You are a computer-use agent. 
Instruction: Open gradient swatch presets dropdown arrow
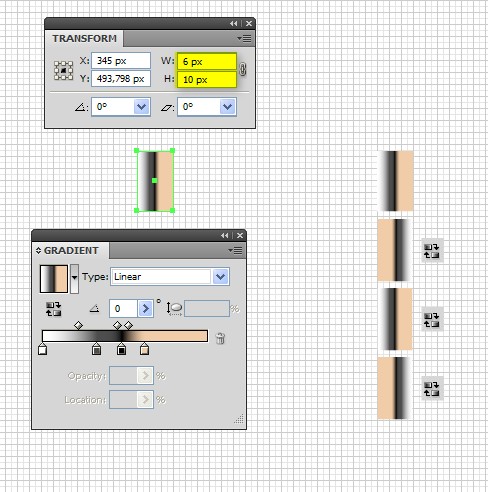click(75, 279)
